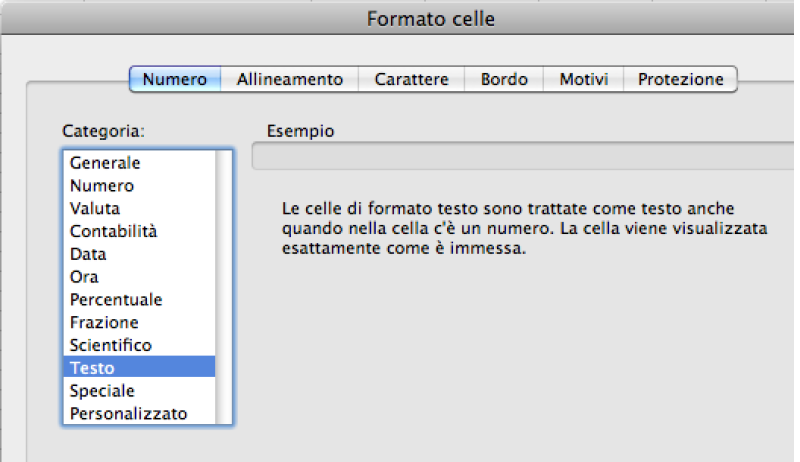800x462 pixels.
Task: Click the Categoria list scrollbar
Action: [x=224, y=288]
